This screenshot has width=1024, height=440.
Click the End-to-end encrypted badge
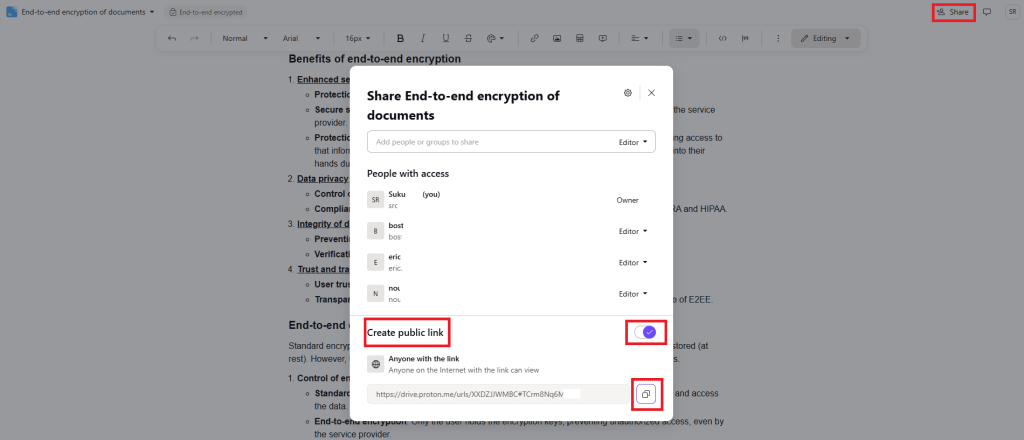coord(206,12)
